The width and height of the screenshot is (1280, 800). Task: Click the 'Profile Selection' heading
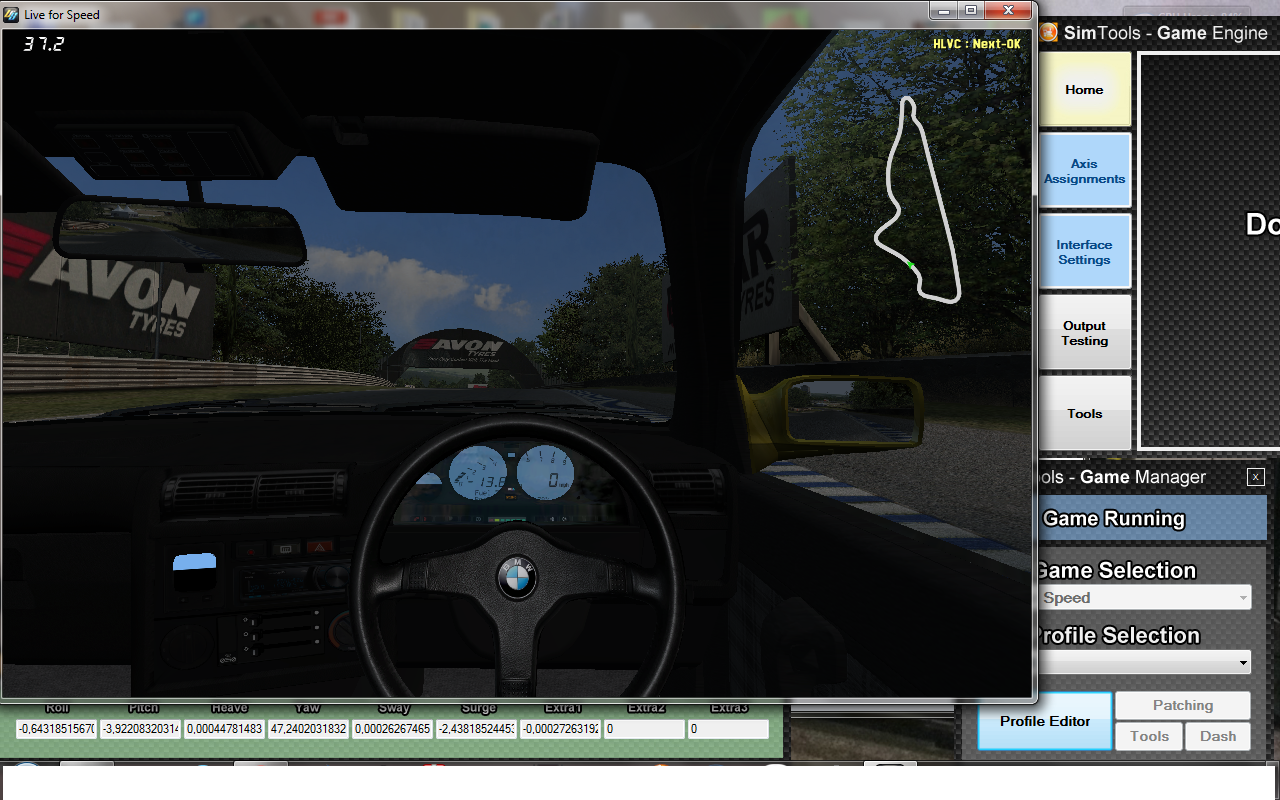[1115, 635]
